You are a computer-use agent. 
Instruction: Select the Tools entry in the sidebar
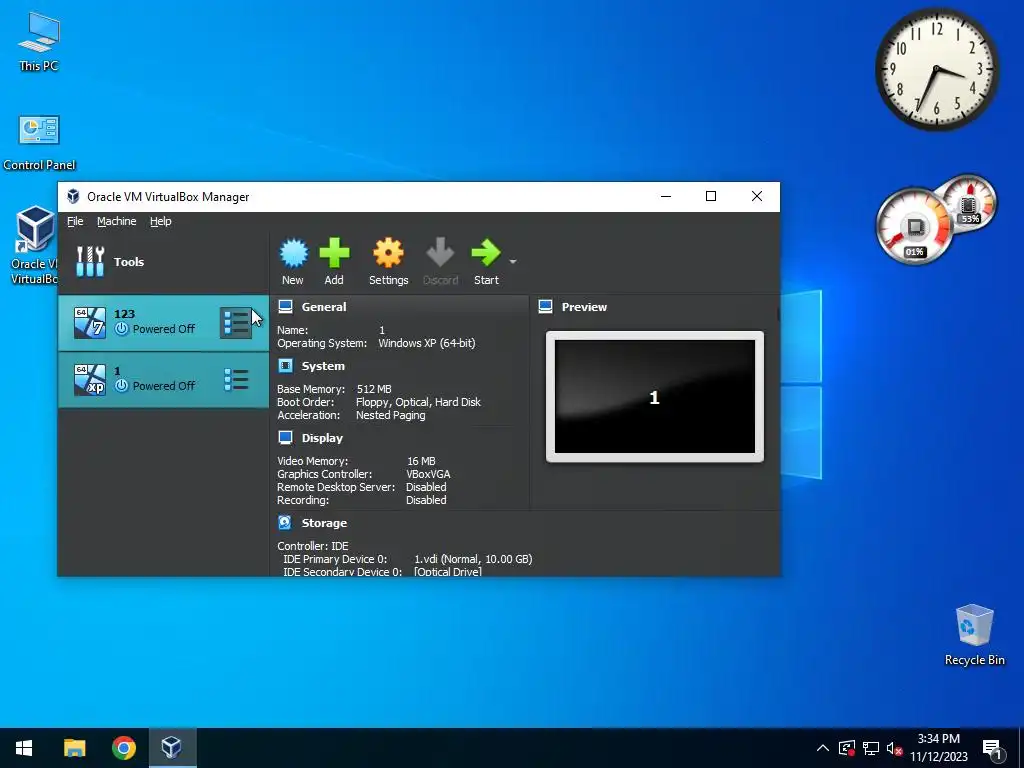(163, 262)
